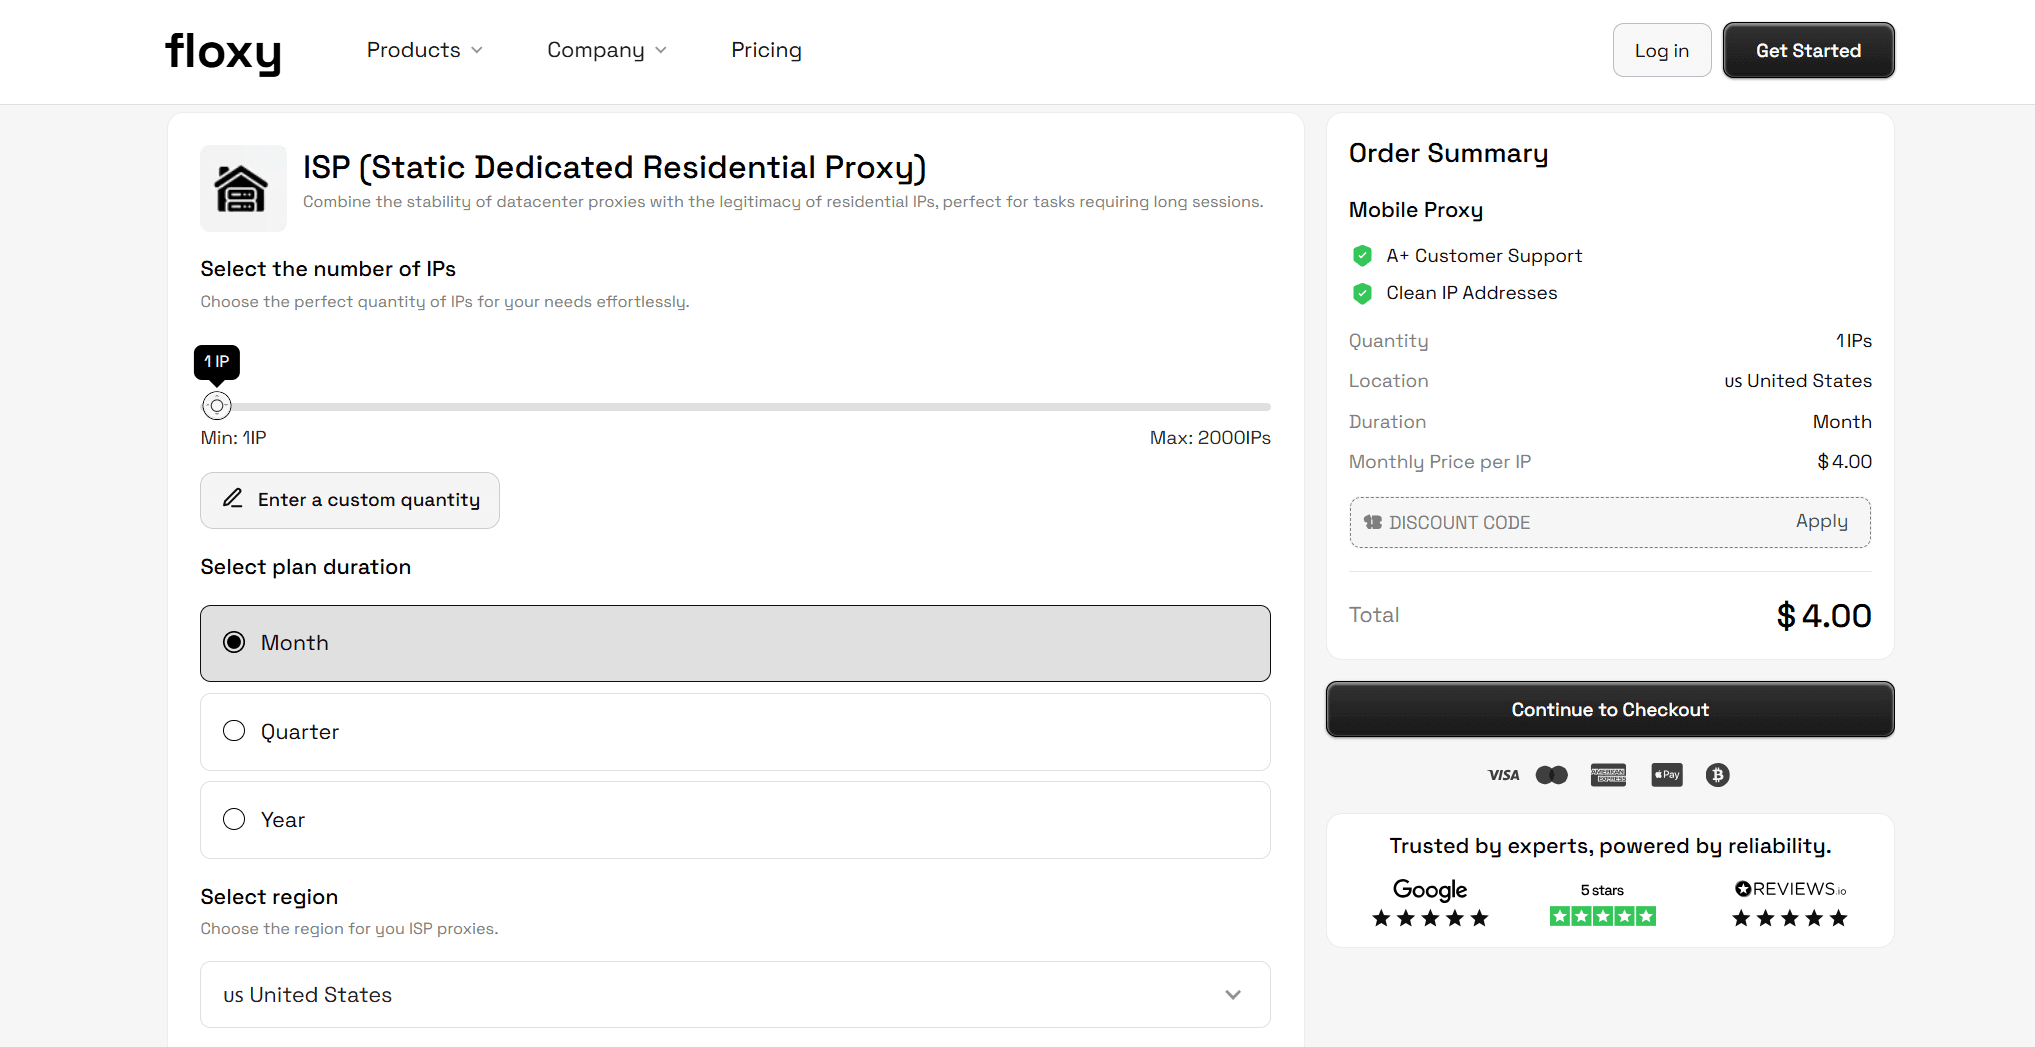Image resolution: width=2035 pixels, height=1047 pixels.
Task: Click the IP quantity slider handle
Action: tap(217, 406)
